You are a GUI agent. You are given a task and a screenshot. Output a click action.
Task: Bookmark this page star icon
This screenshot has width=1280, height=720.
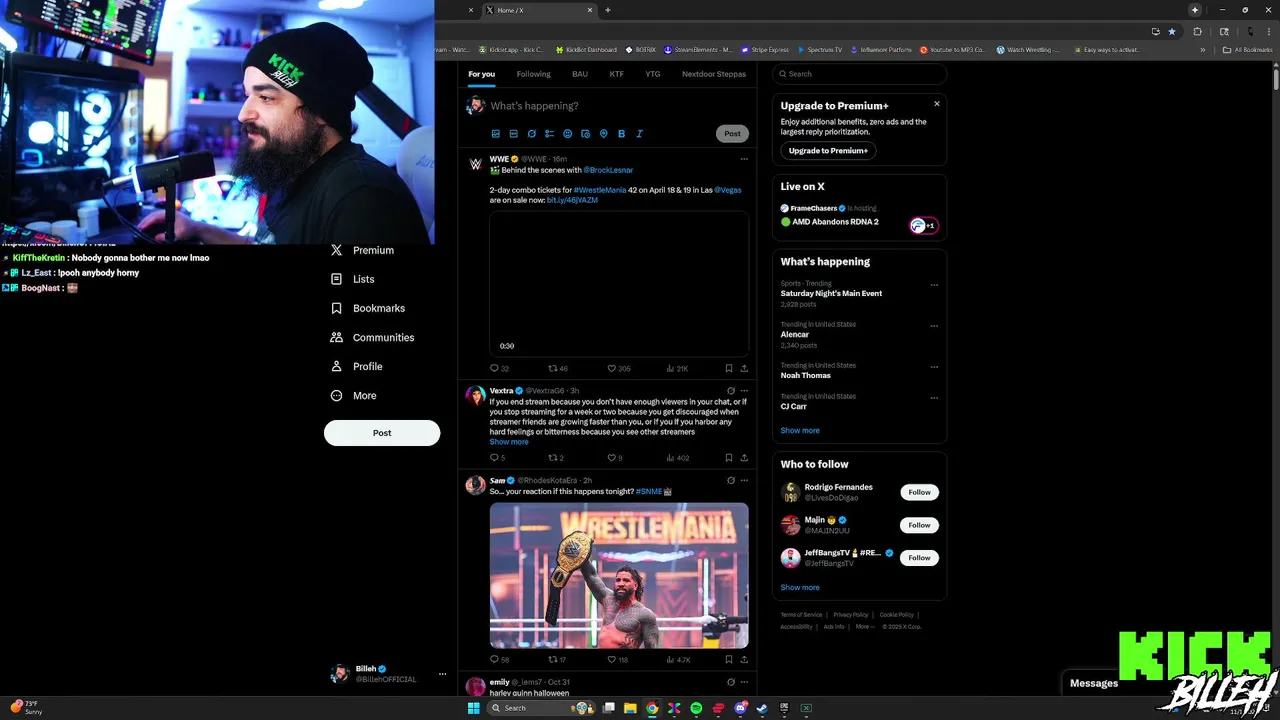click(x=1172, y=31)
